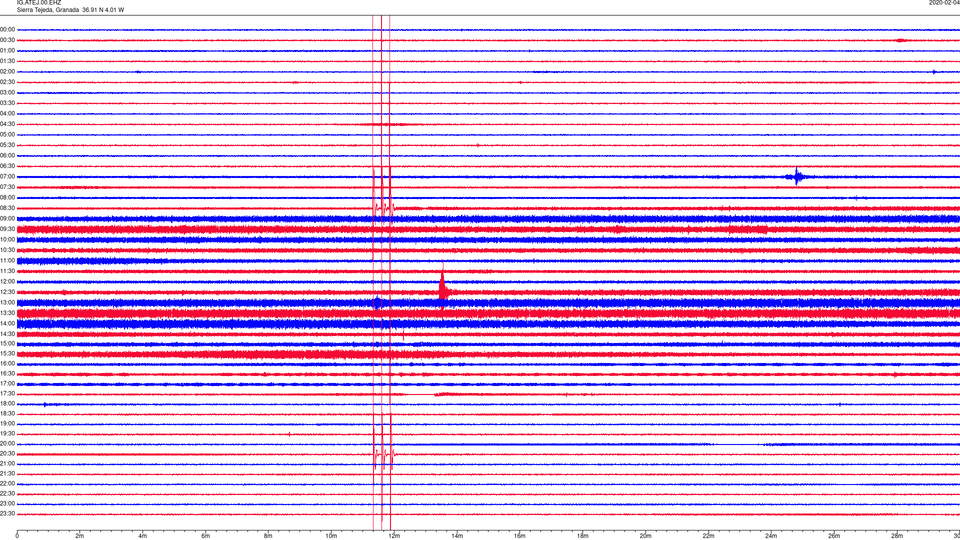The image size is (960, 540).
Task: Select the 06:00 trace time label
Action: pos(8,156)
